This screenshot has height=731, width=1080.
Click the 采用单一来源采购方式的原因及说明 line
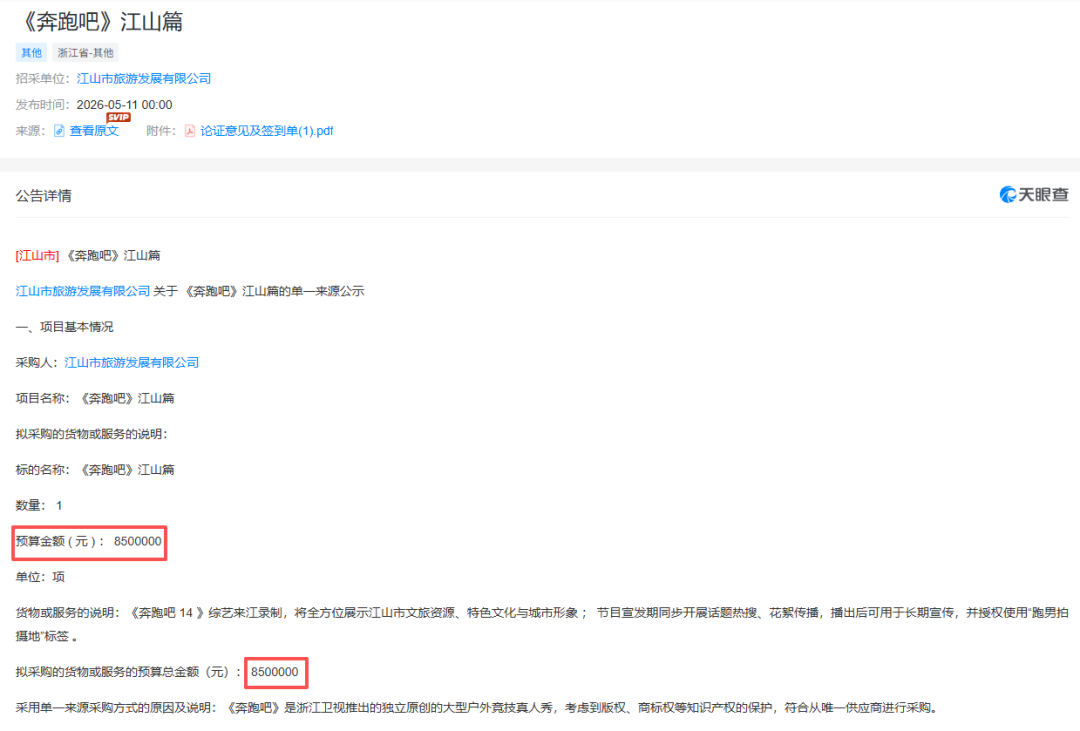(x=477, y=708)
